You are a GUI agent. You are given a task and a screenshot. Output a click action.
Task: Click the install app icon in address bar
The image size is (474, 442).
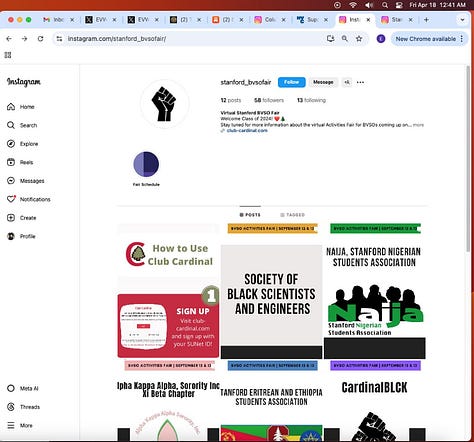pyautogui.click(x=330, y=39)
